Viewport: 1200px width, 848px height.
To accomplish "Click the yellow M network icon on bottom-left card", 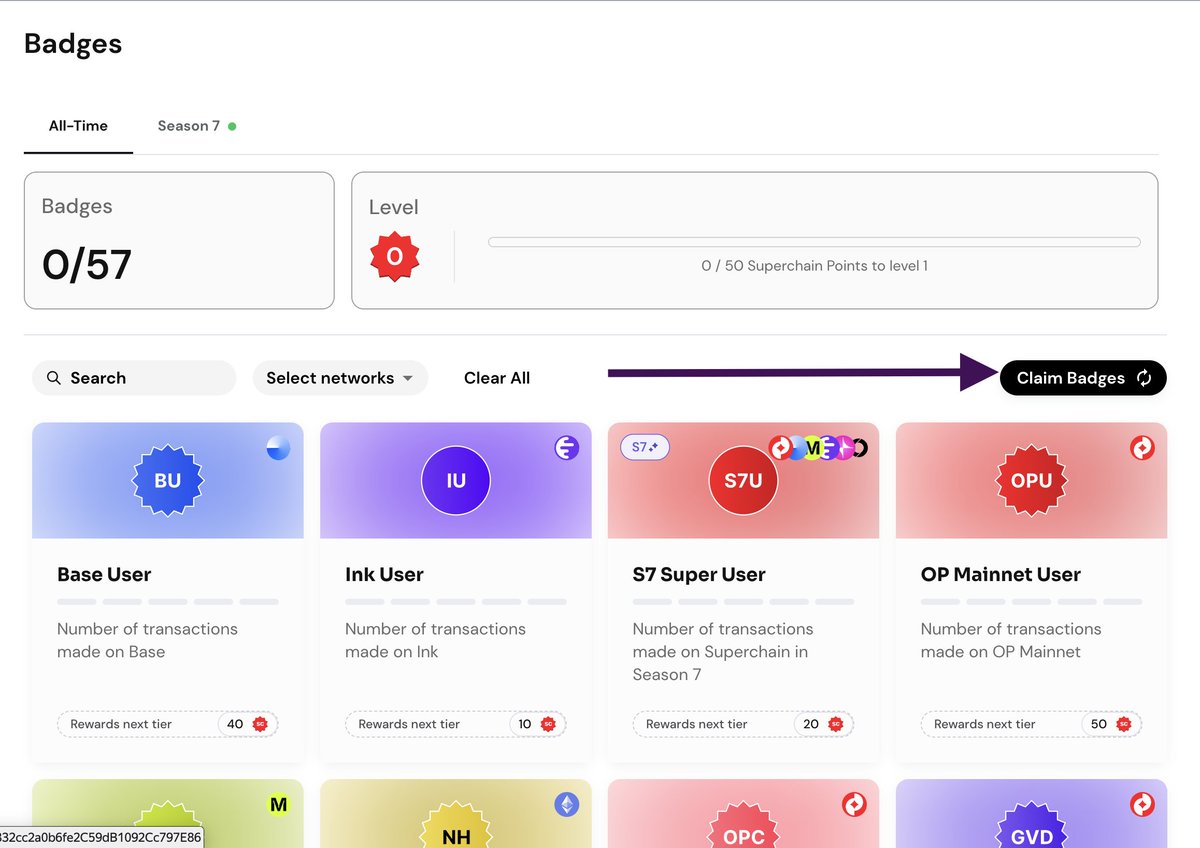I will [x=279, y=804].
